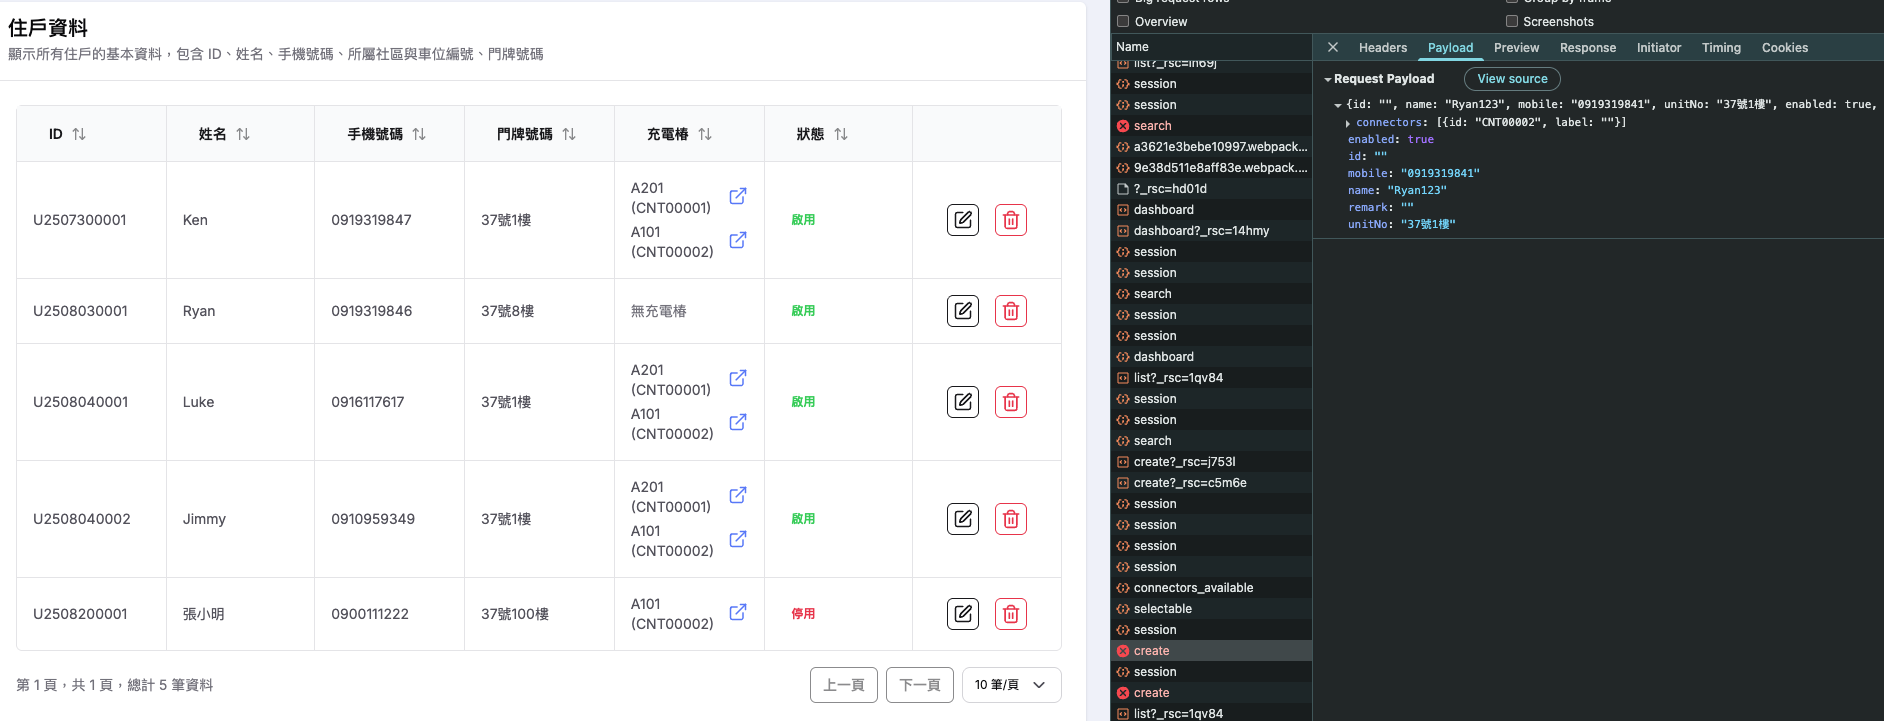This screenshot has height=721, width=1884.
Task: Go to next page with 下一頁
Action: 919,685
